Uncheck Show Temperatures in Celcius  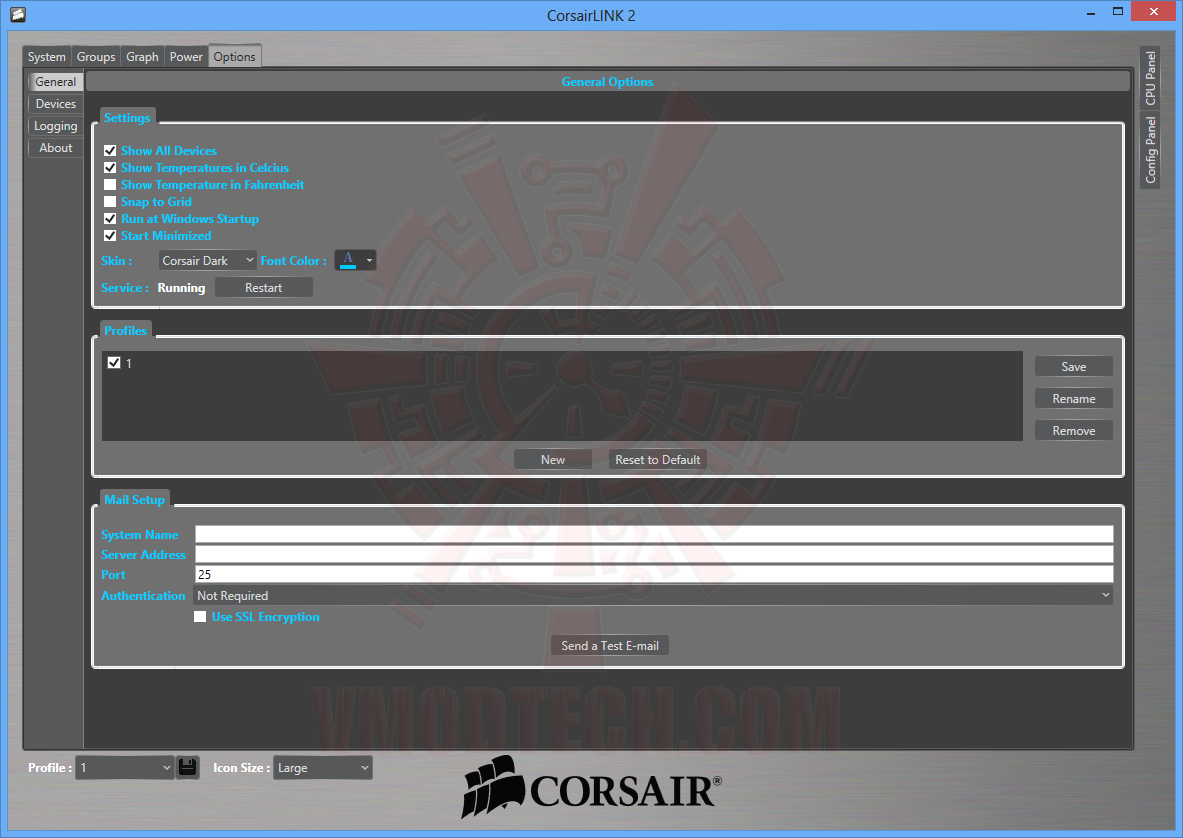[x=110, y=167]
